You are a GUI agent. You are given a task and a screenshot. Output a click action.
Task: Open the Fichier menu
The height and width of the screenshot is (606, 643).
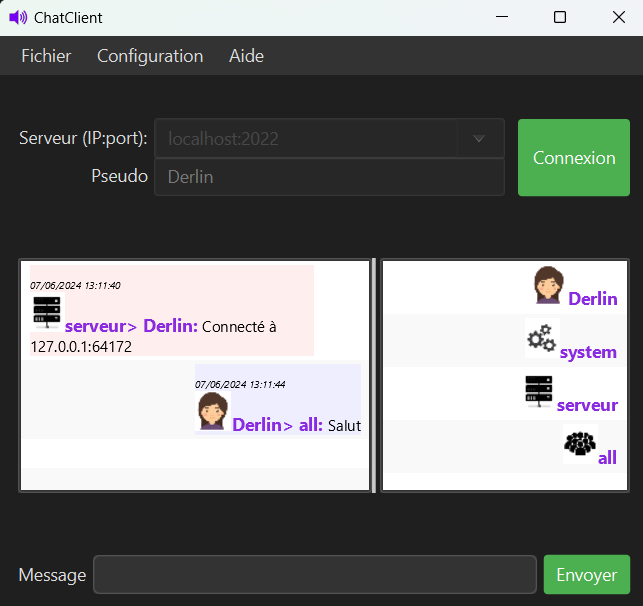(x=46, y=56)
